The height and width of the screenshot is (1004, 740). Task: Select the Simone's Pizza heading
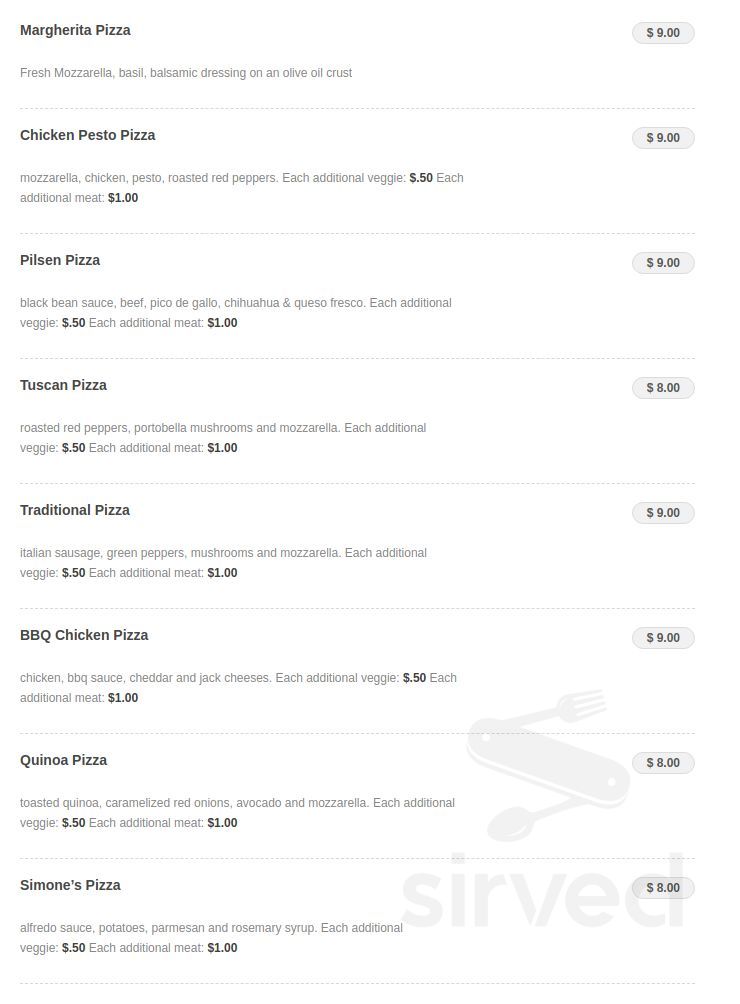coord(70,885)
